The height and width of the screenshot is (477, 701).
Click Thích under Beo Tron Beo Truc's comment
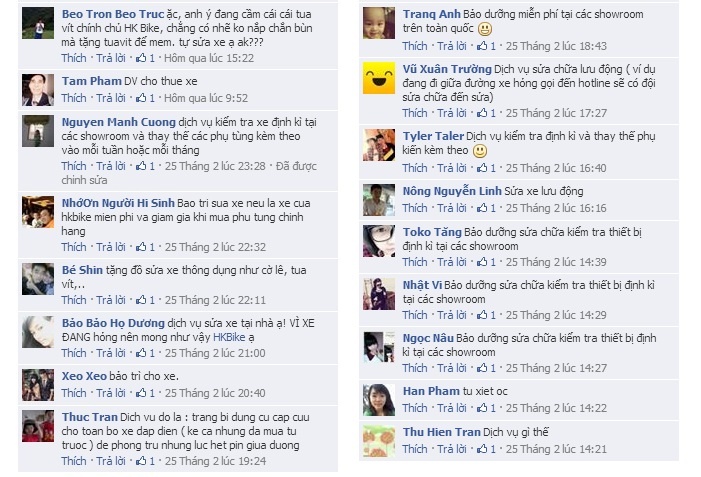click(x=74, y=58)
